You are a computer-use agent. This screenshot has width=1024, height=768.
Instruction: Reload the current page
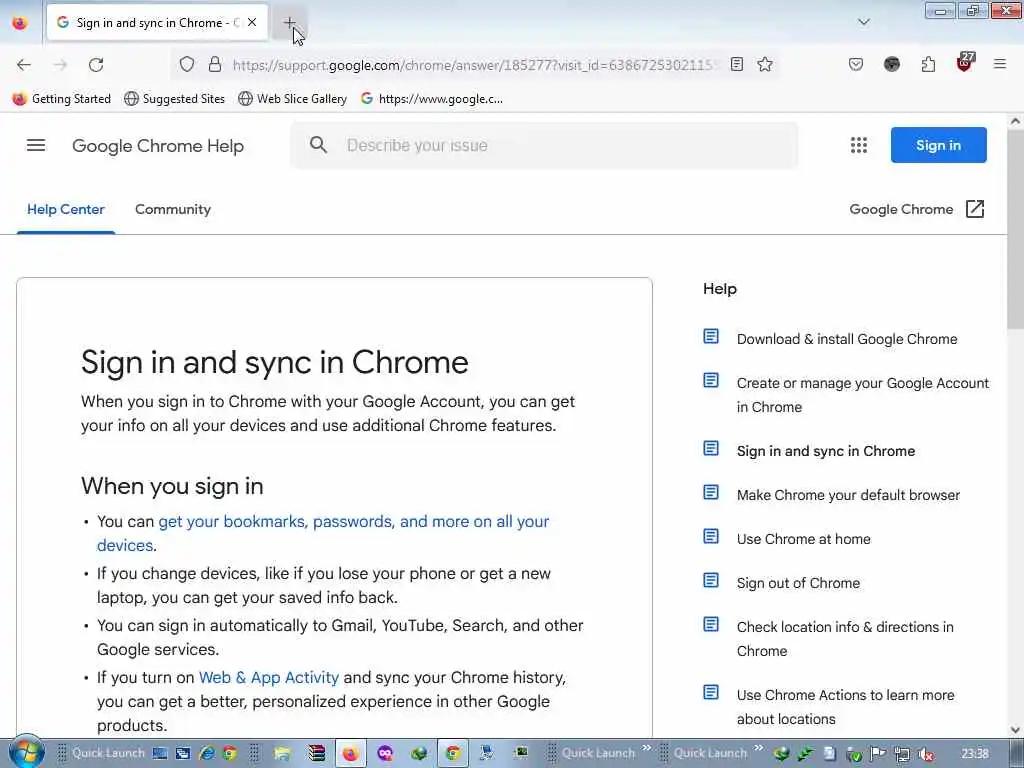96,65
